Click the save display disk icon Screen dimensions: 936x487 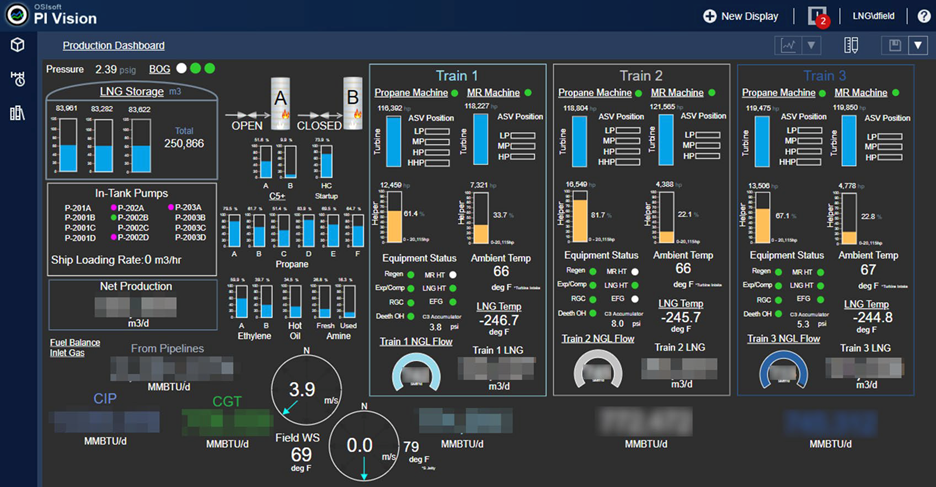(894, 45)
